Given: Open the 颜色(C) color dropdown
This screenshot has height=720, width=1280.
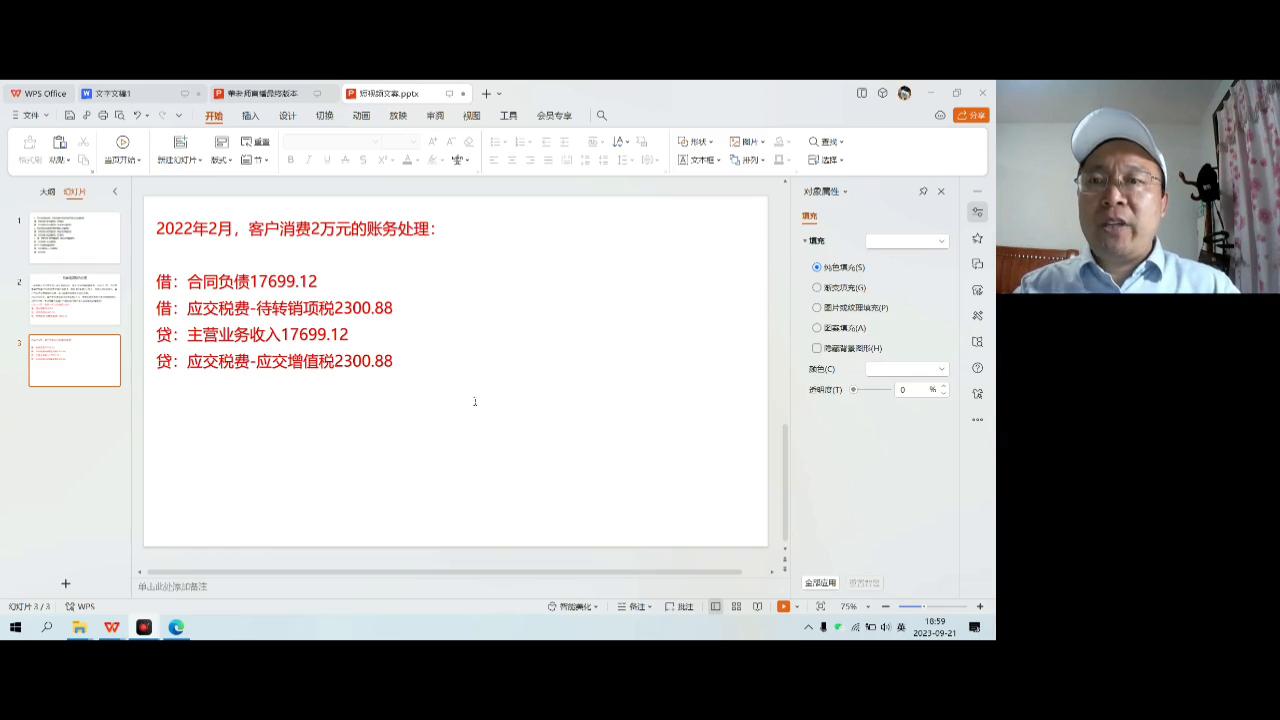Looking at the screenshot, I should click(906, 368).
